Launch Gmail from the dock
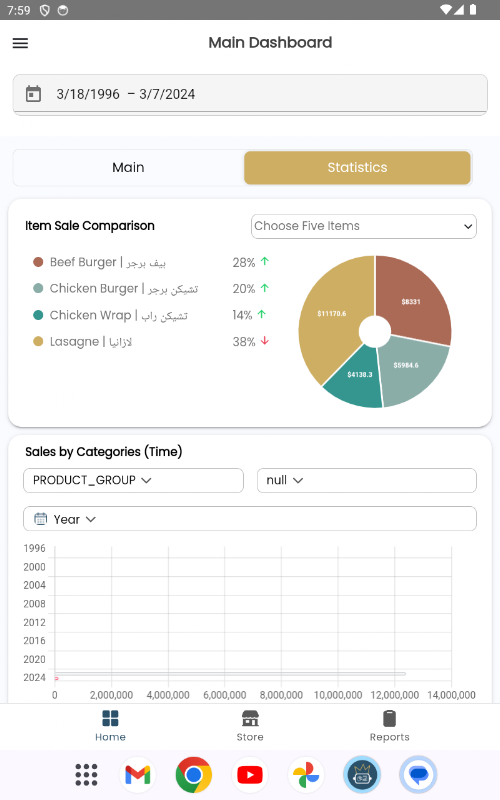Screen dimensions: 500x800 tap(138, 775)
